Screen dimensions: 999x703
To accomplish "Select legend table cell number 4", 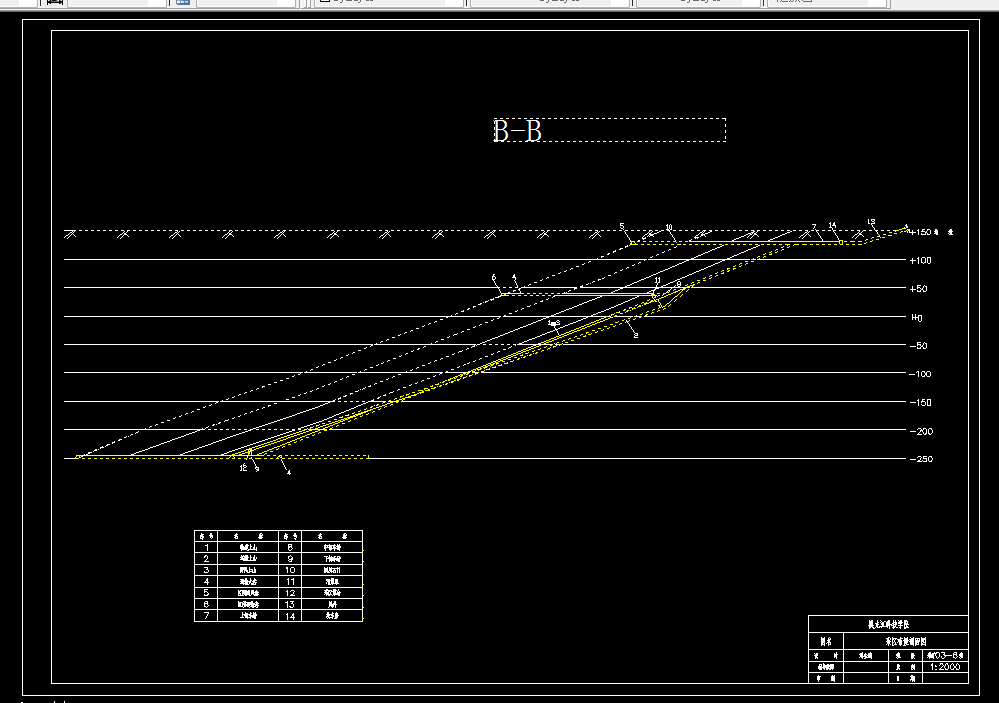I will [206, 581].
